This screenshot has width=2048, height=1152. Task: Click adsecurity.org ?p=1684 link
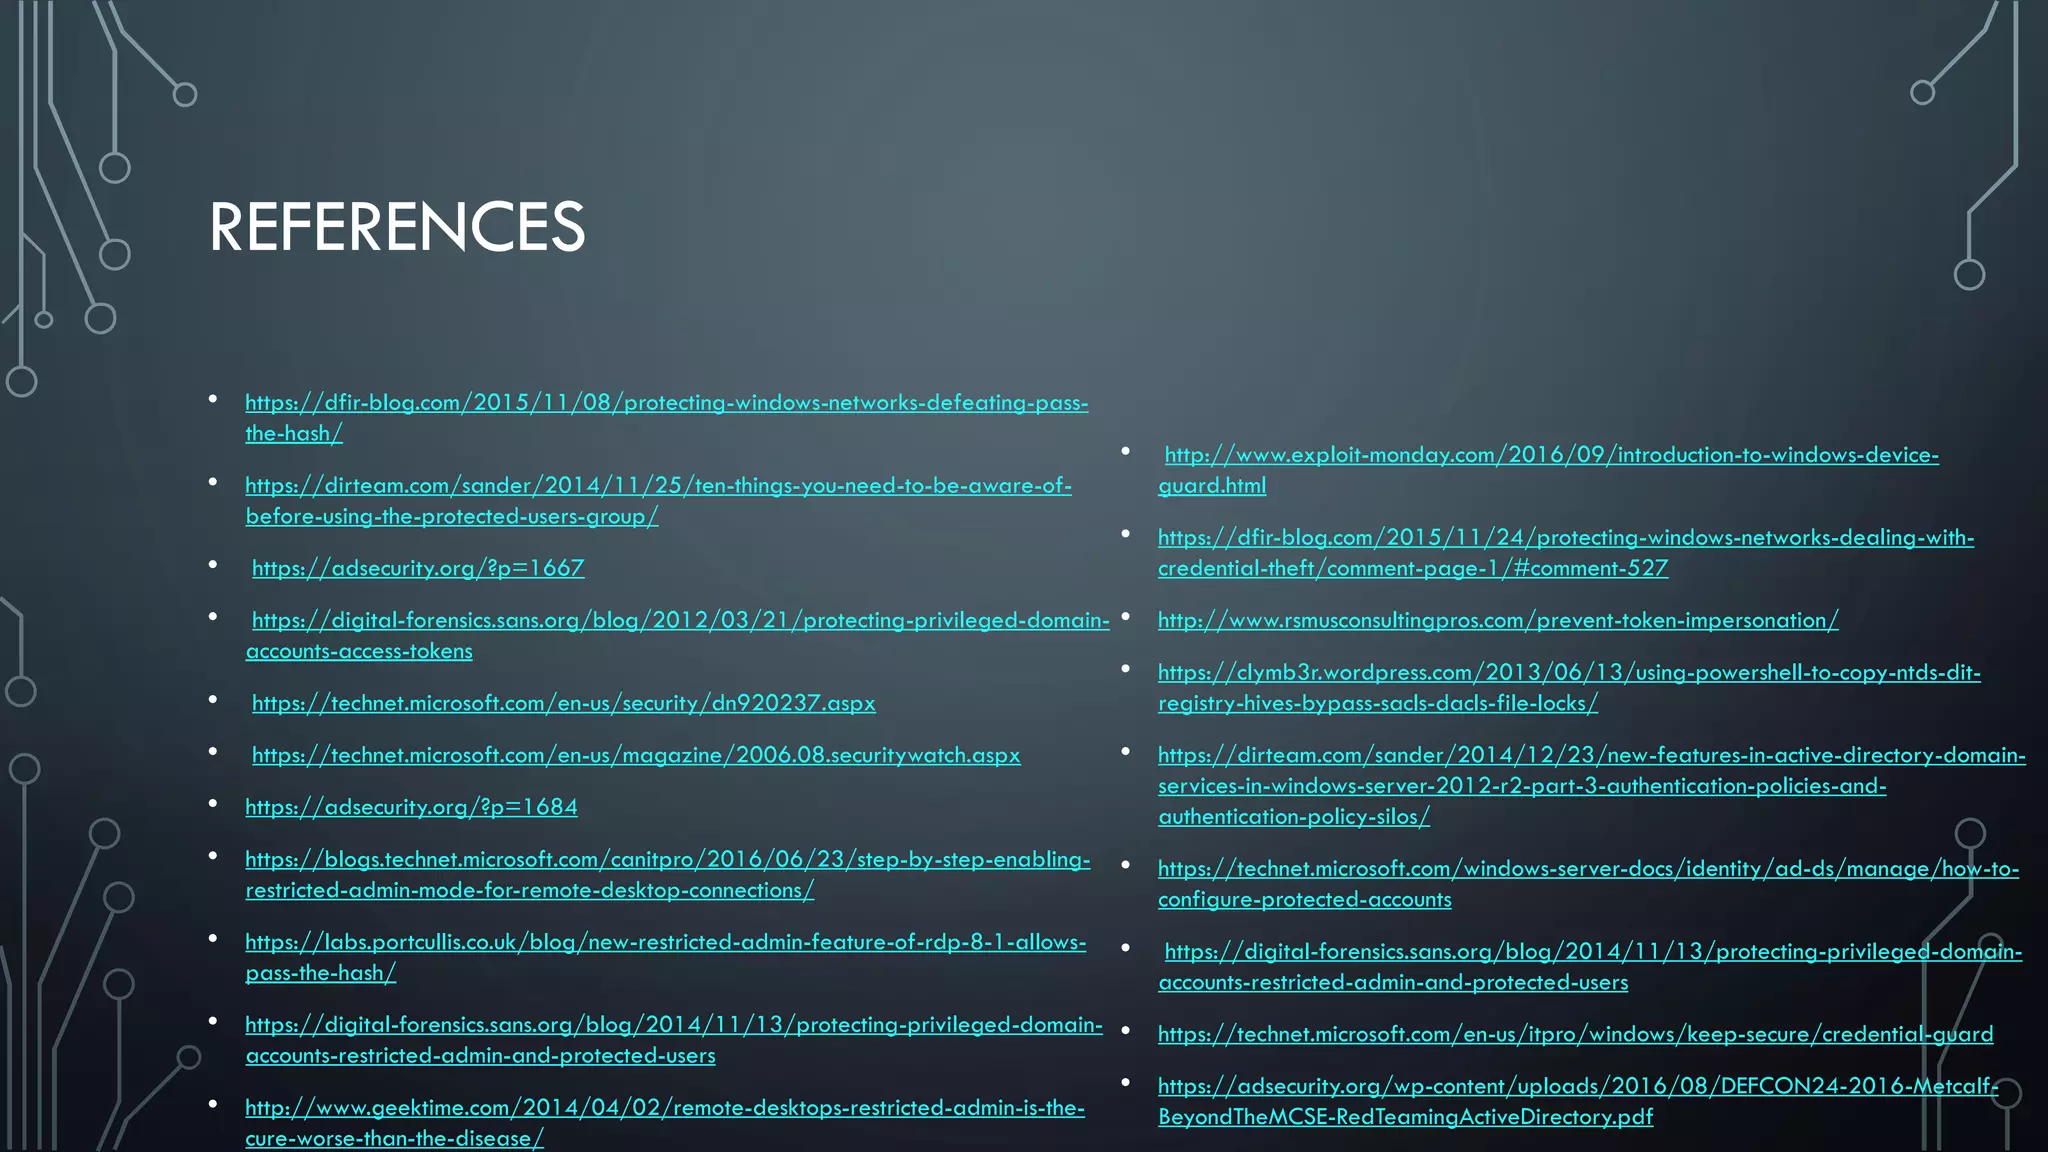point(411,807)
